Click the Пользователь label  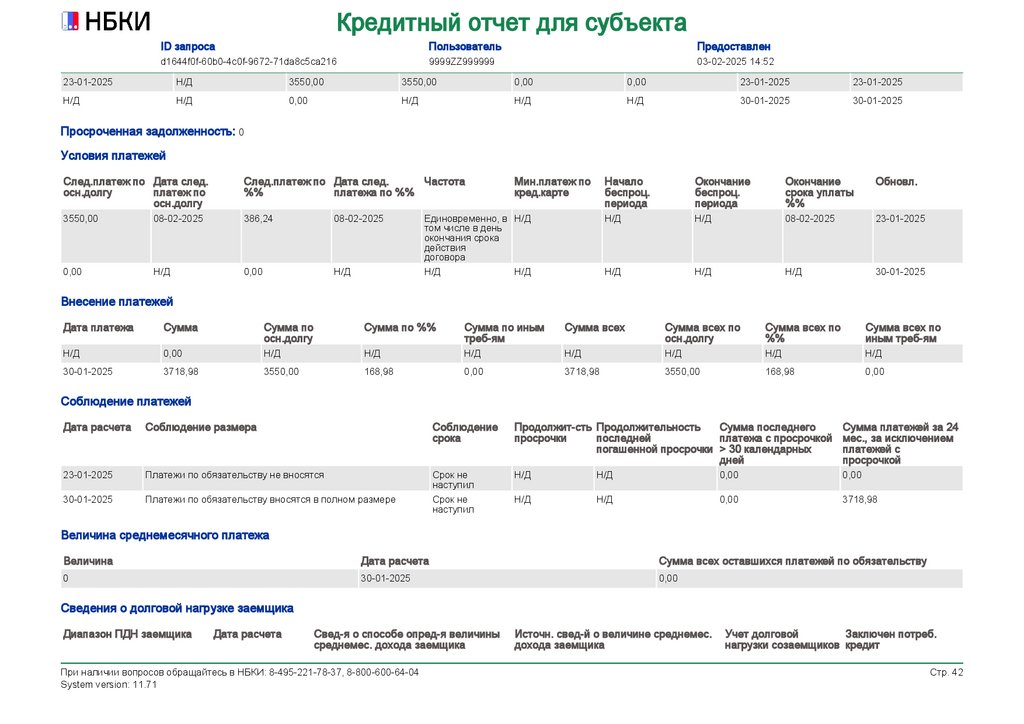tap(464, 46)
